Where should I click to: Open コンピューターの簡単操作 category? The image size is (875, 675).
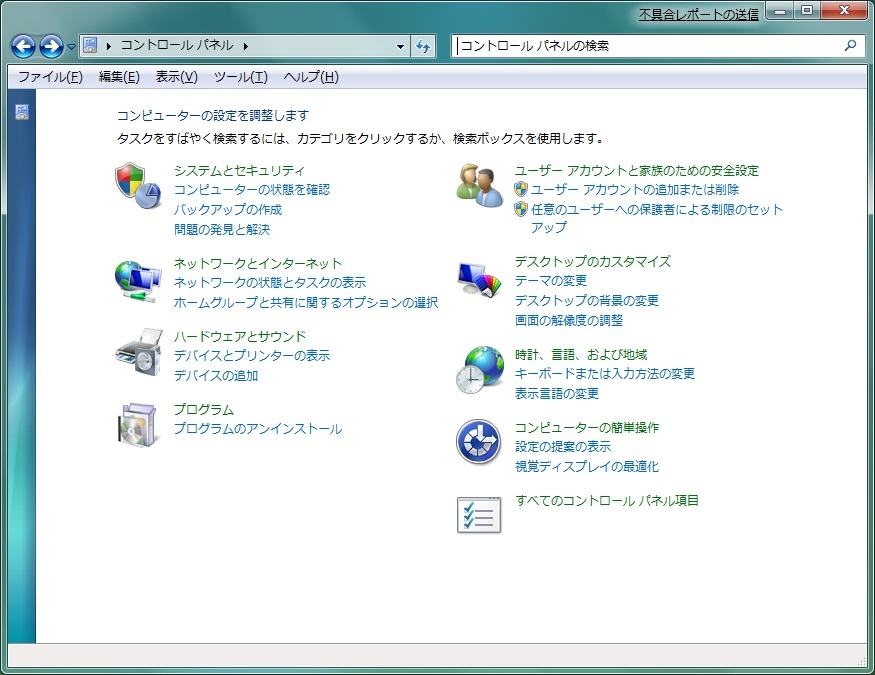pos(586,427)
